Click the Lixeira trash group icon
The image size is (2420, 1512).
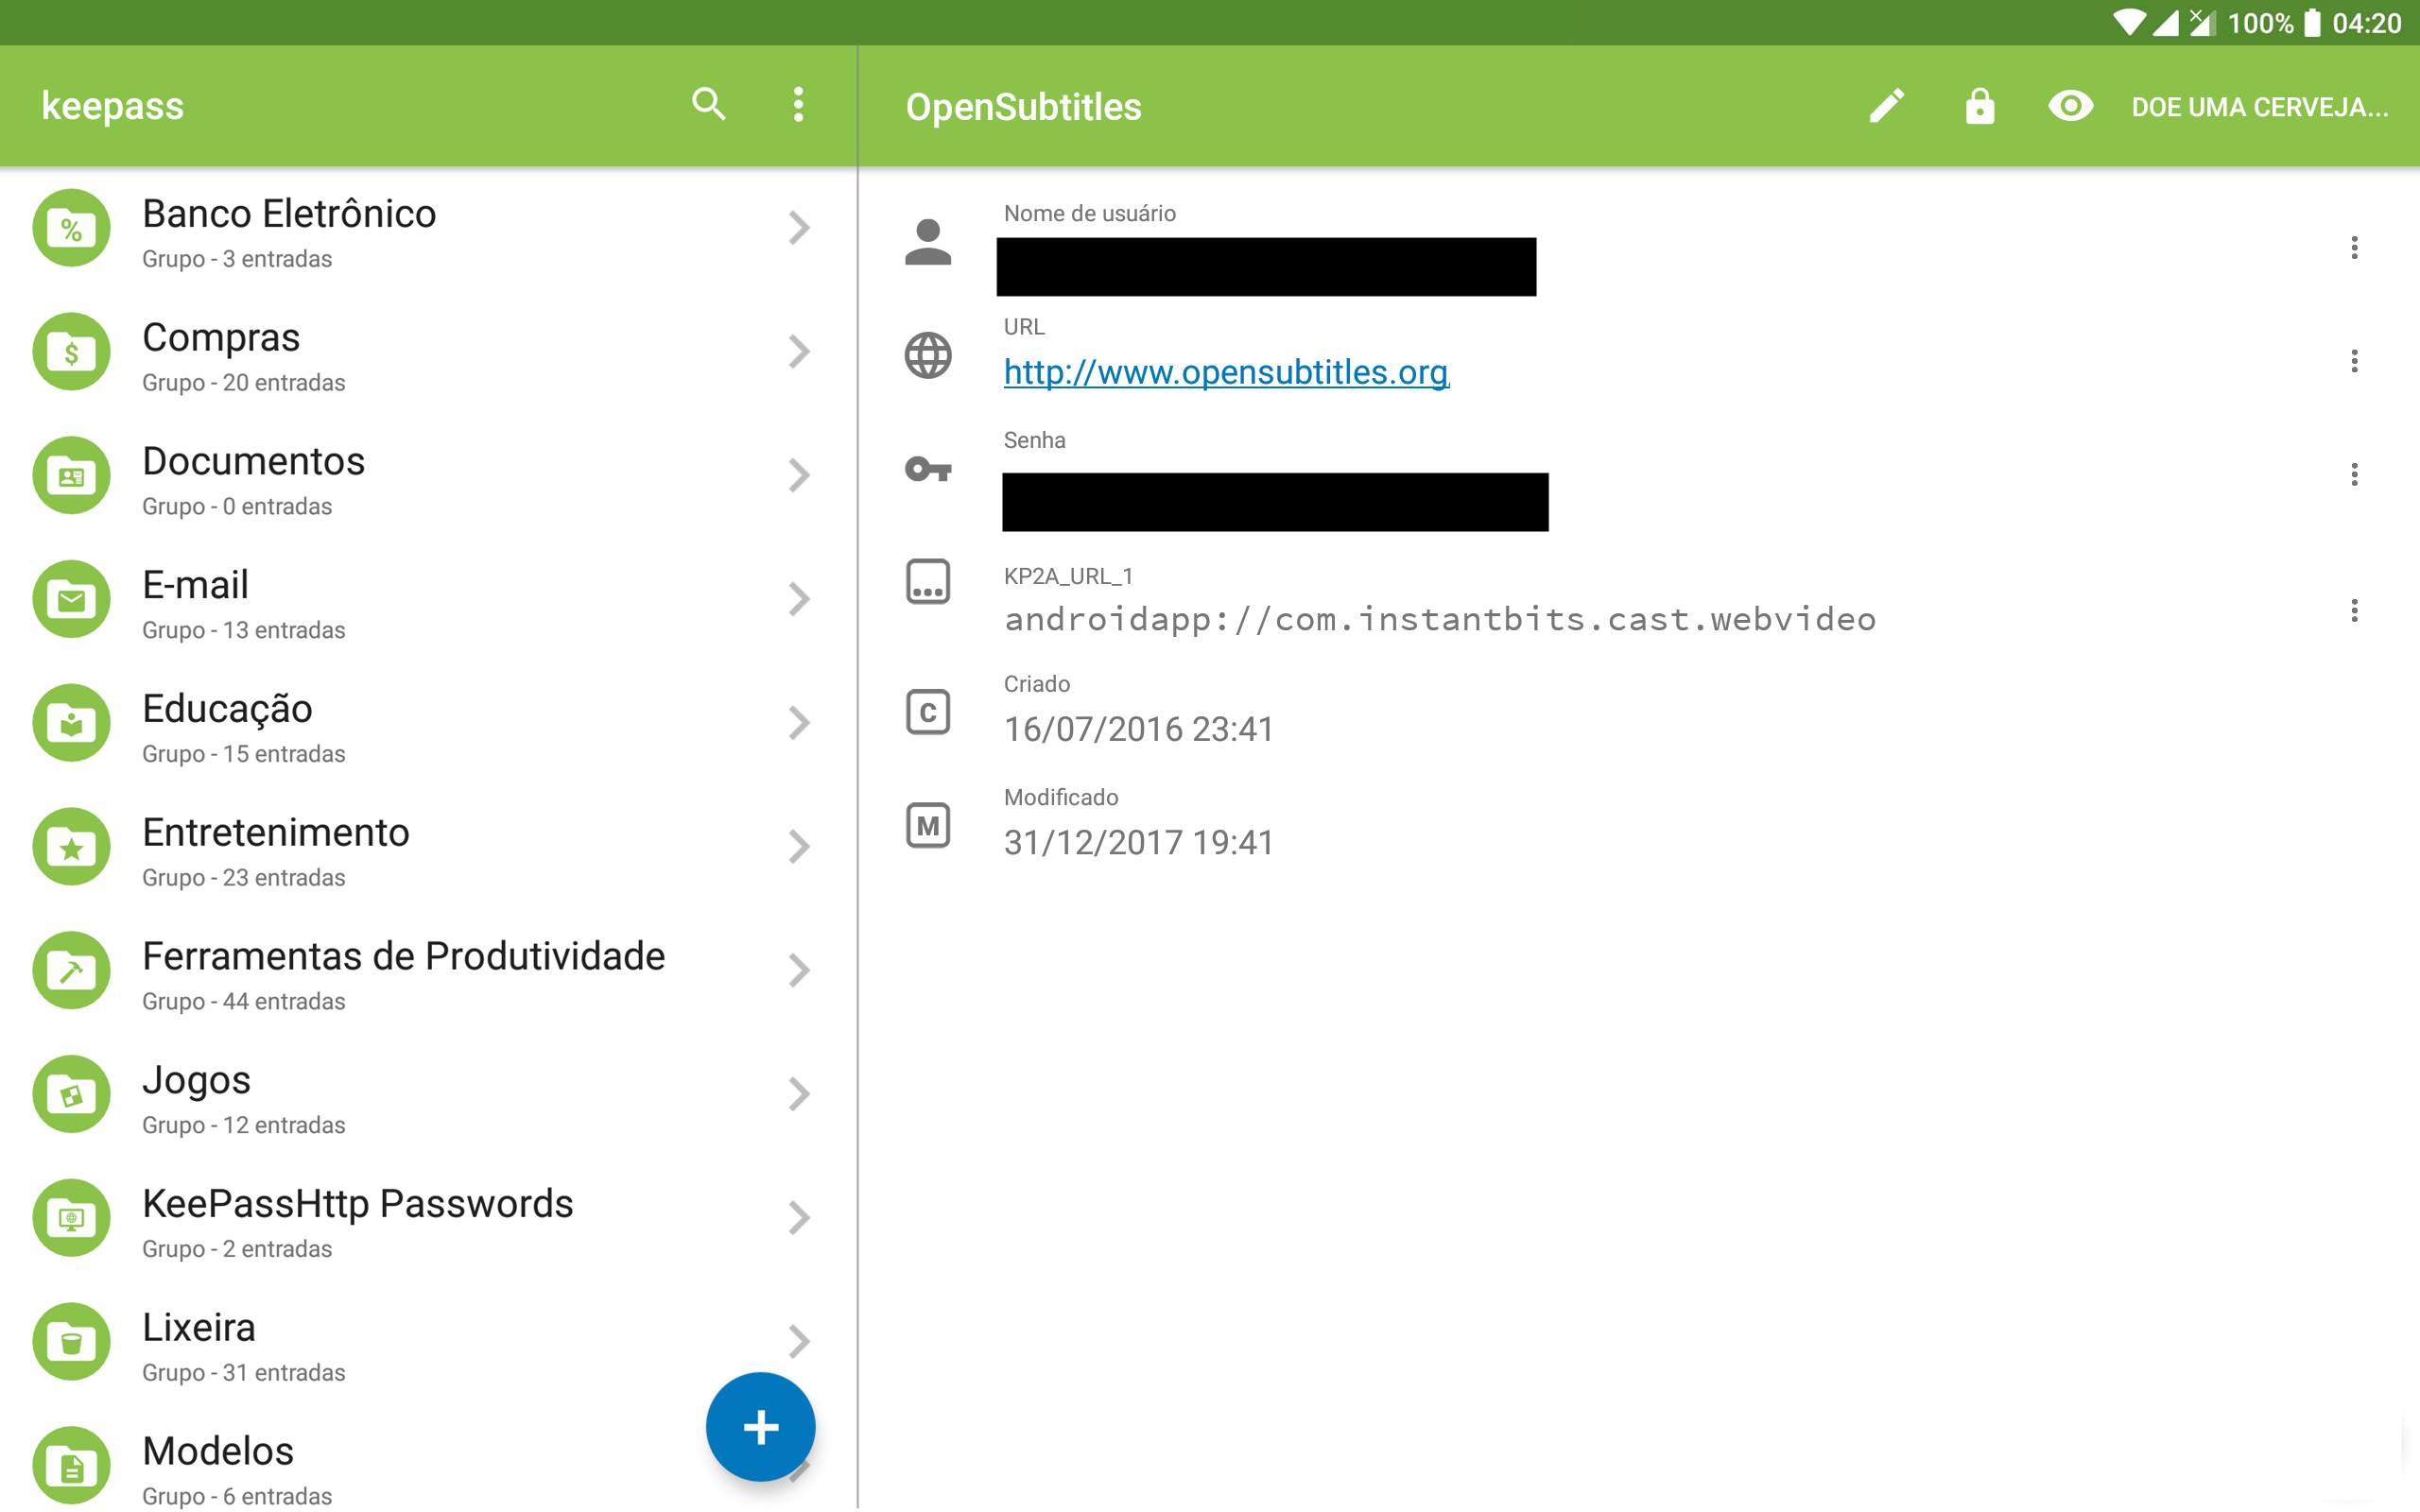click(71, 1342)
